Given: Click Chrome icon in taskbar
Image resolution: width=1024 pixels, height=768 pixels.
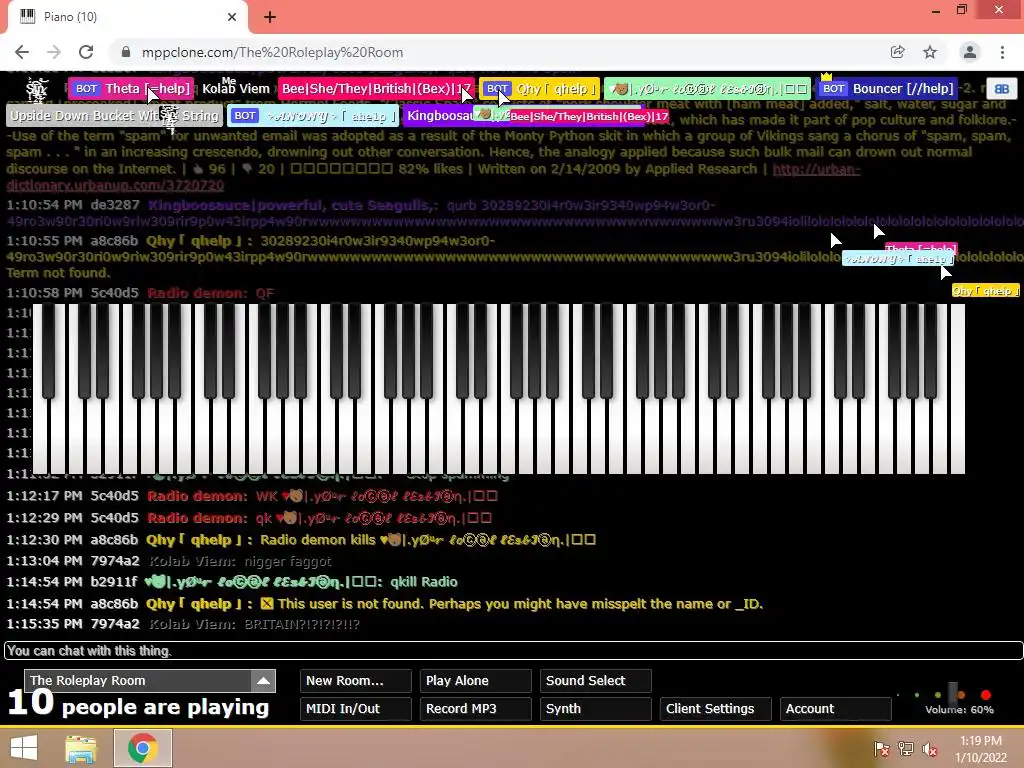Looking at the screenshot, I should [143, 748].
